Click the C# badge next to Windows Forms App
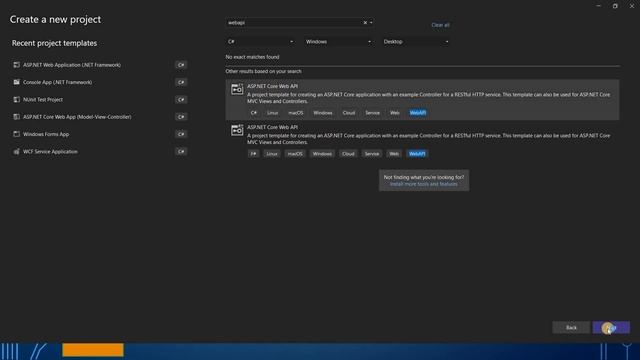 pyautogui.click(x=181, y=134)
